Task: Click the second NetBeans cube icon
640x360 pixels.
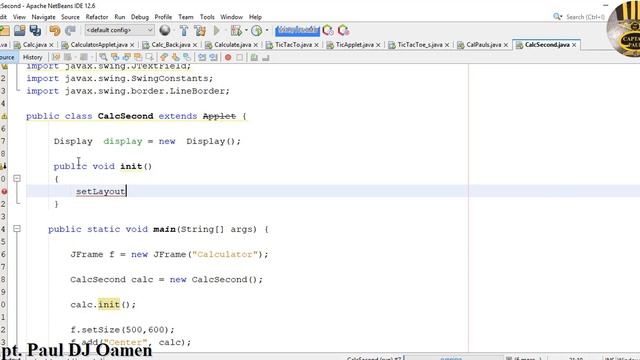Action: coord(343,30)
